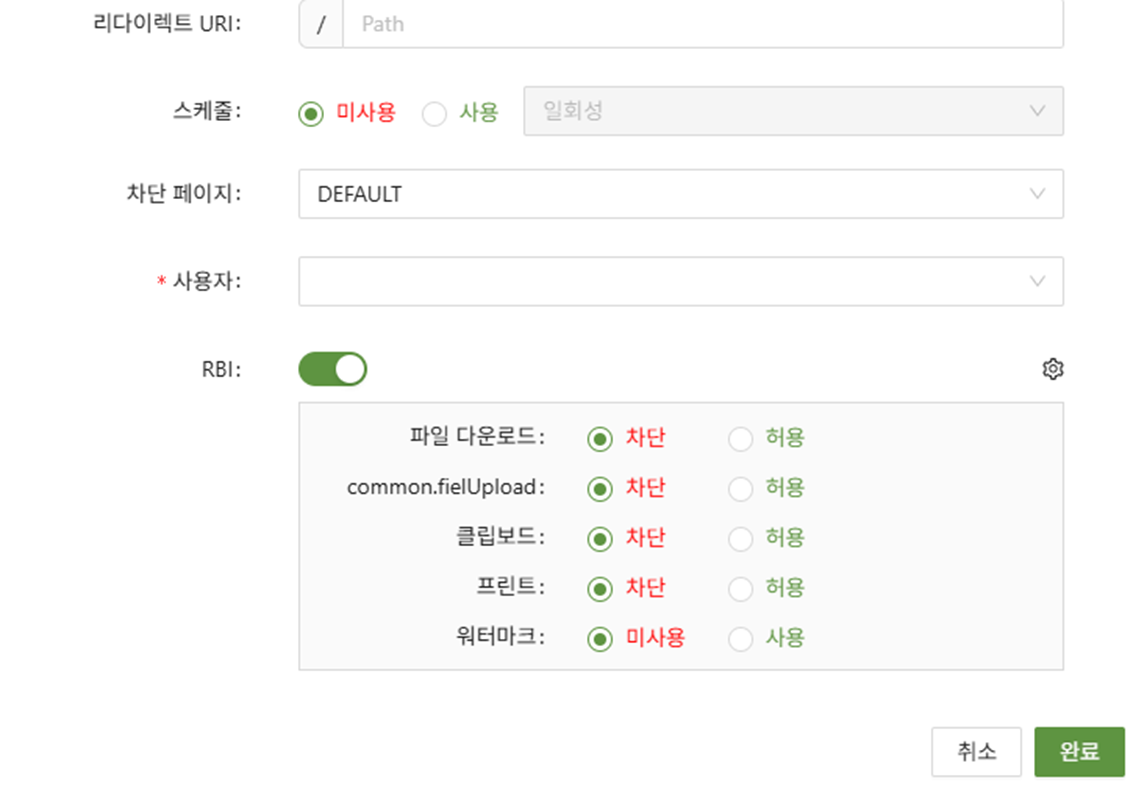Click the 취소 button
The height and width of the screenshot is (802, 1147).
(x=976, y=752)
